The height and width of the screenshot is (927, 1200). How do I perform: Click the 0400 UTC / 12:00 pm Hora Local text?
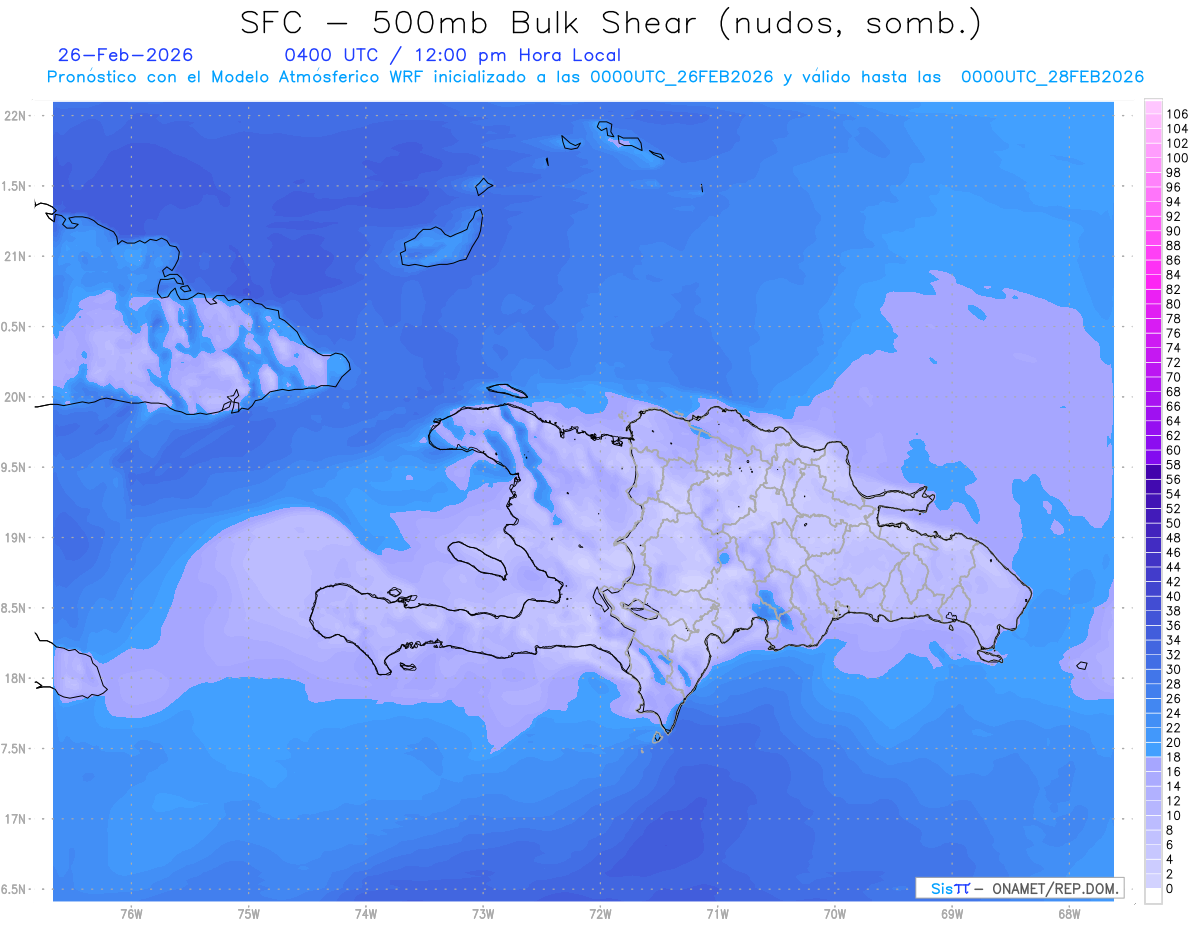[453, 55]
